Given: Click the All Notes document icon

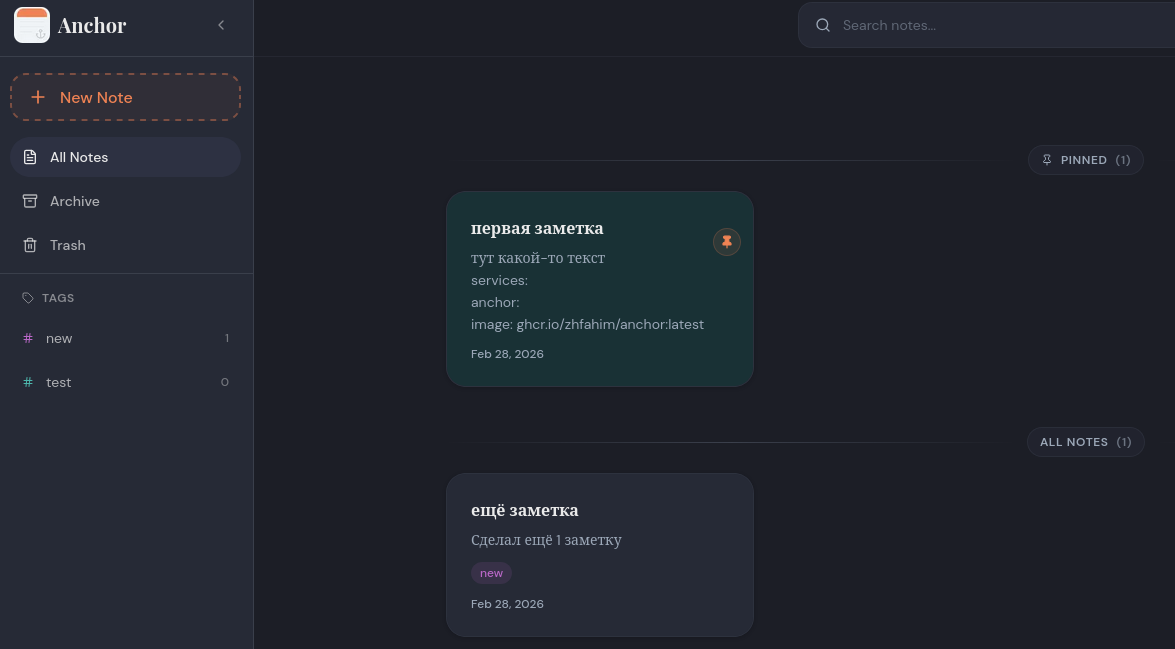Looking at the screenshot, I should [30, 157].
